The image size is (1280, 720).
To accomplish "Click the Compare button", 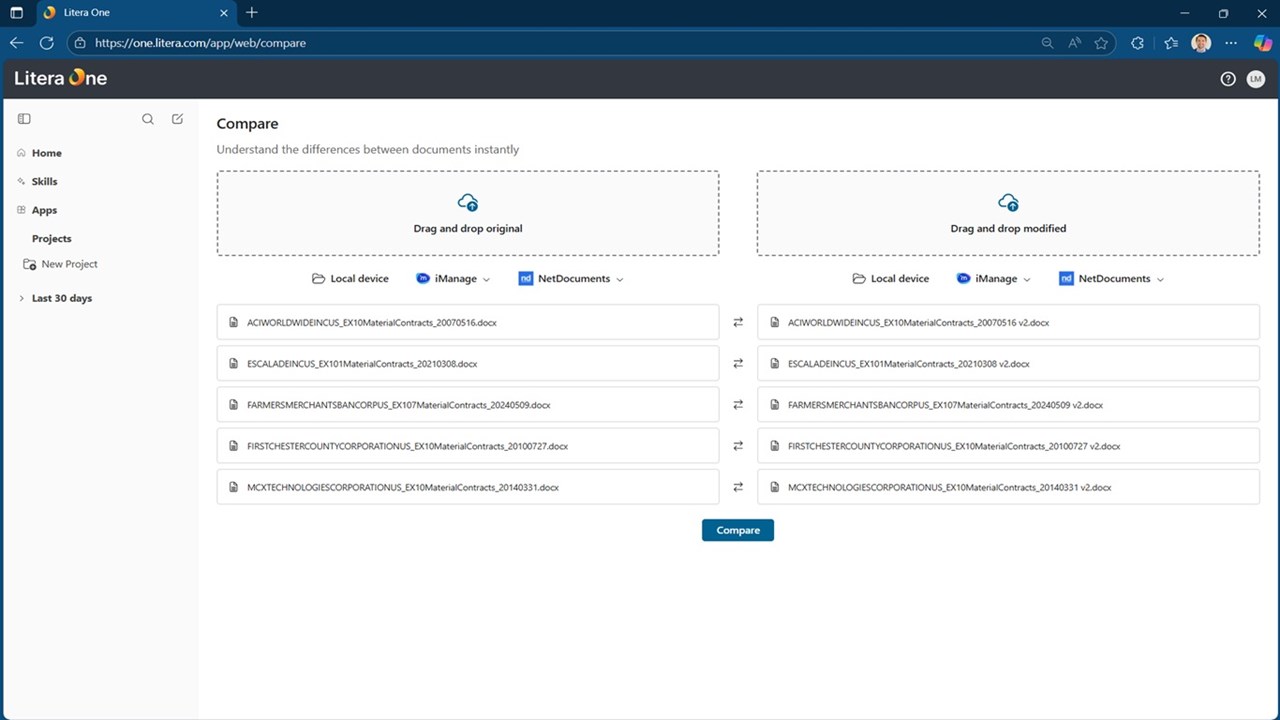I will pyautogui.click(x=738, y=530).
